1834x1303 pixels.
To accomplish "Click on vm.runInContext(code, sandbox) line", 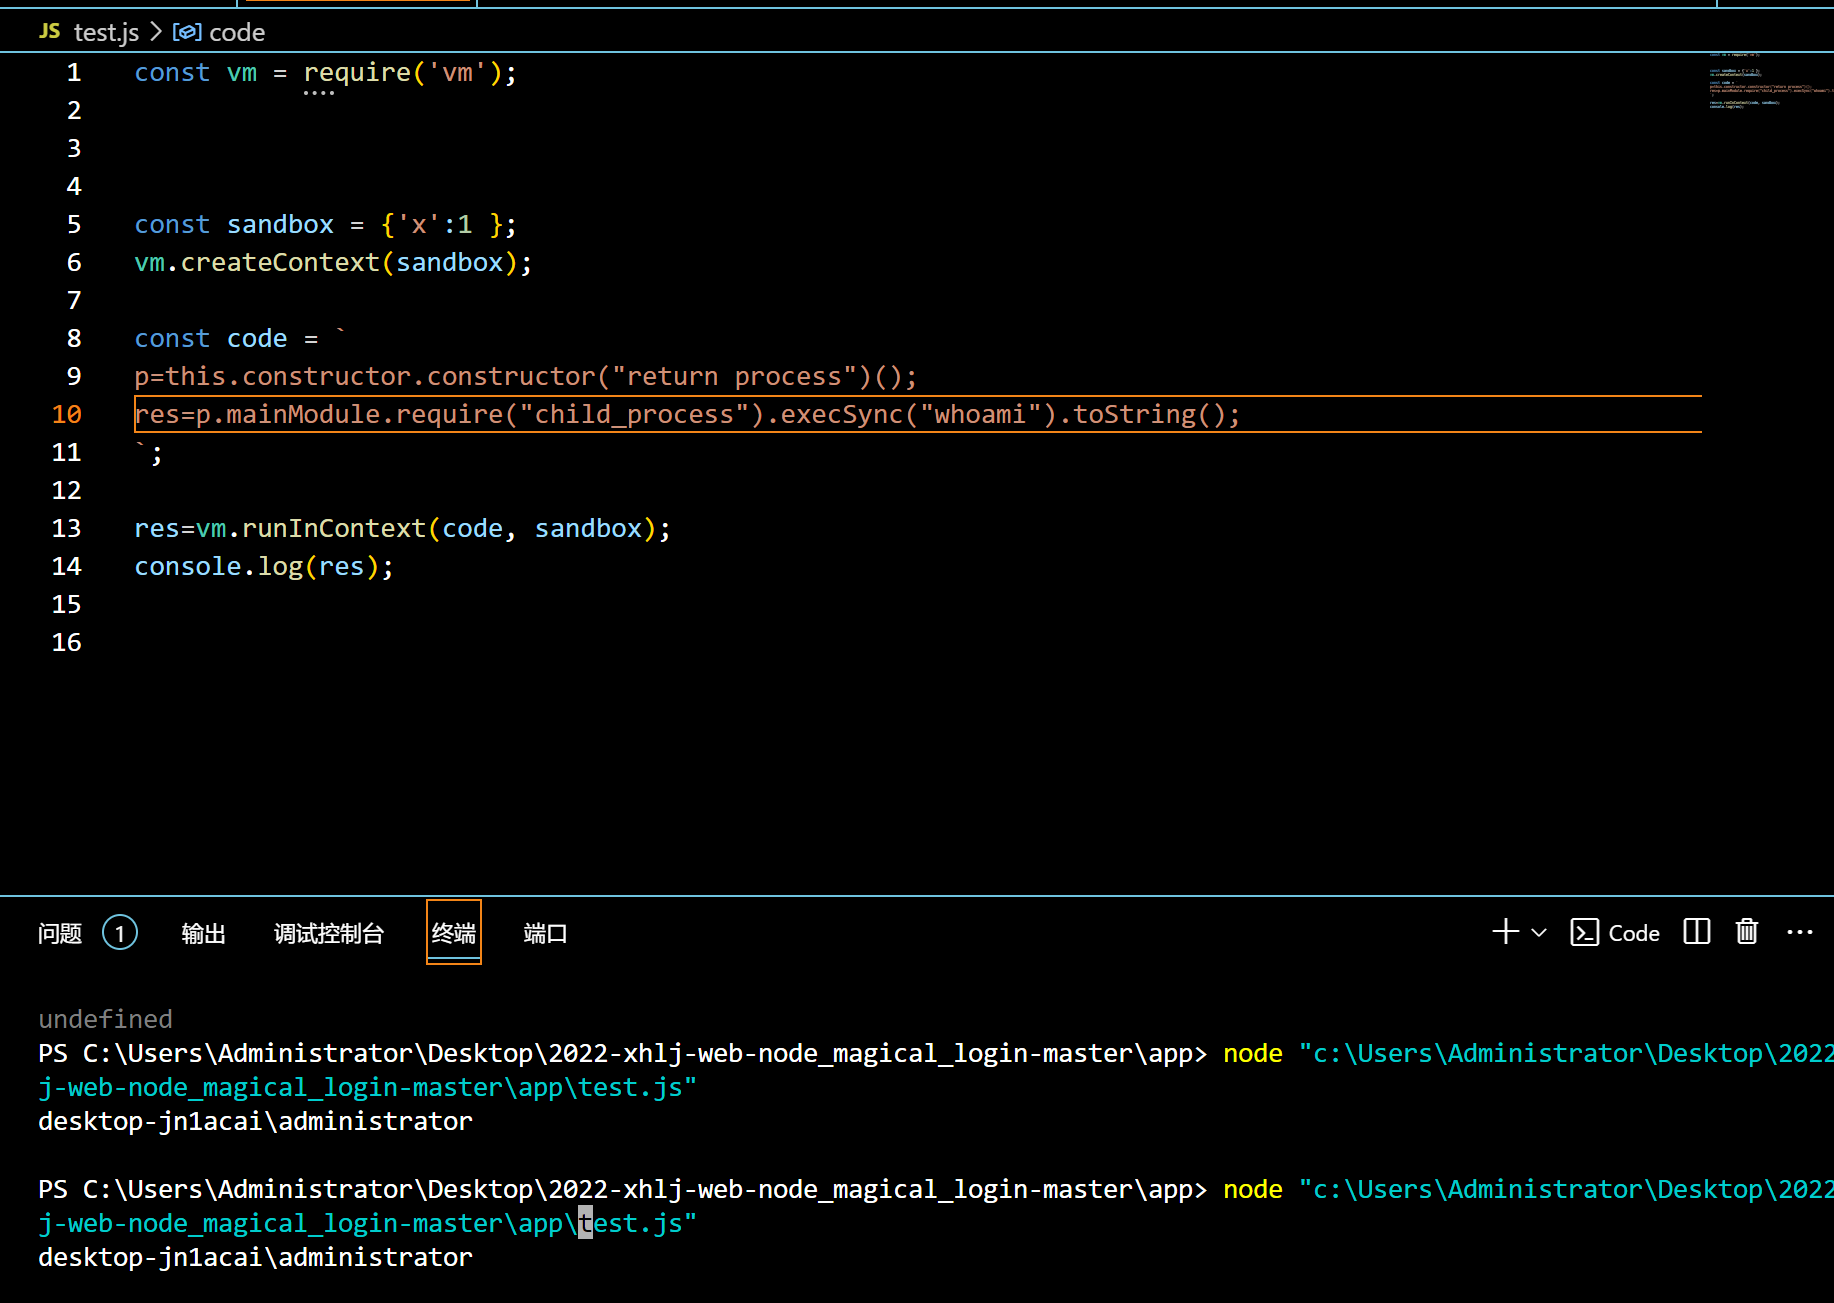I will pos(403,528).
